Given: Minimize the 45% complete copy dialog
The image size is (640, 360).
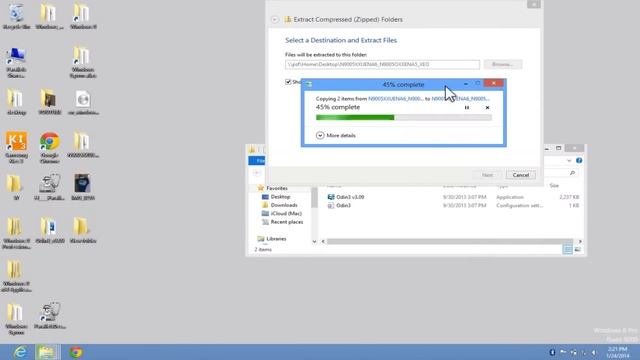Looking at the screenshot, I should [466, 84].
